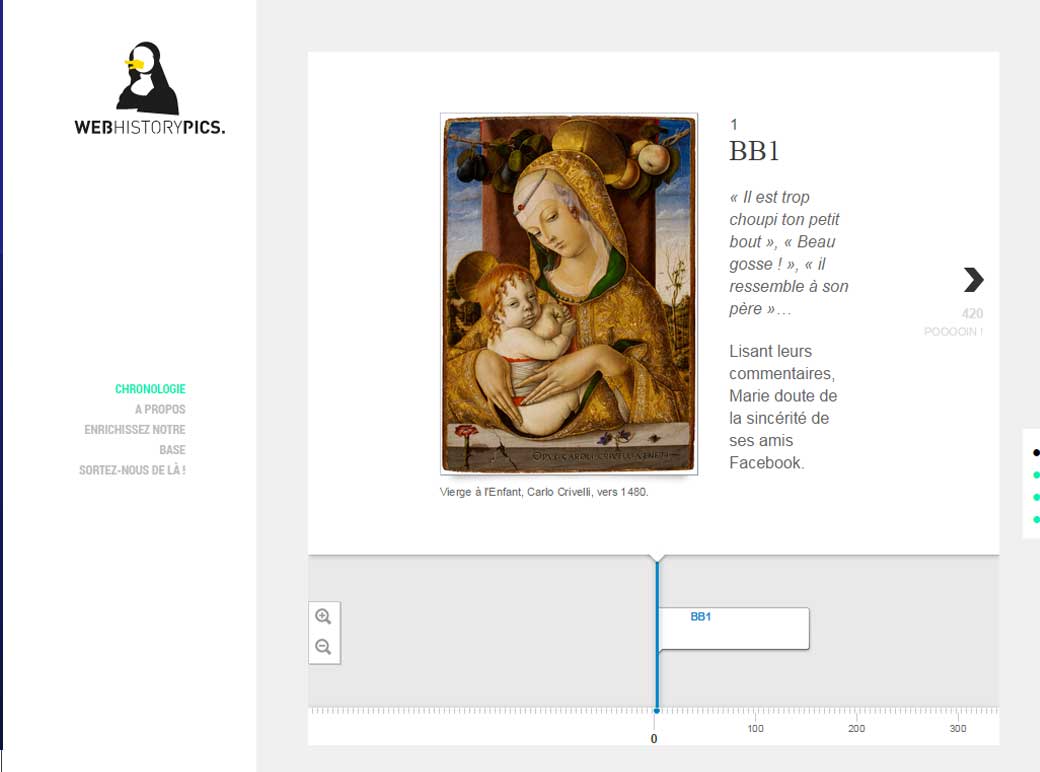Click the BB1 slide heading
1040x772 pixels.
pos(754,151)
